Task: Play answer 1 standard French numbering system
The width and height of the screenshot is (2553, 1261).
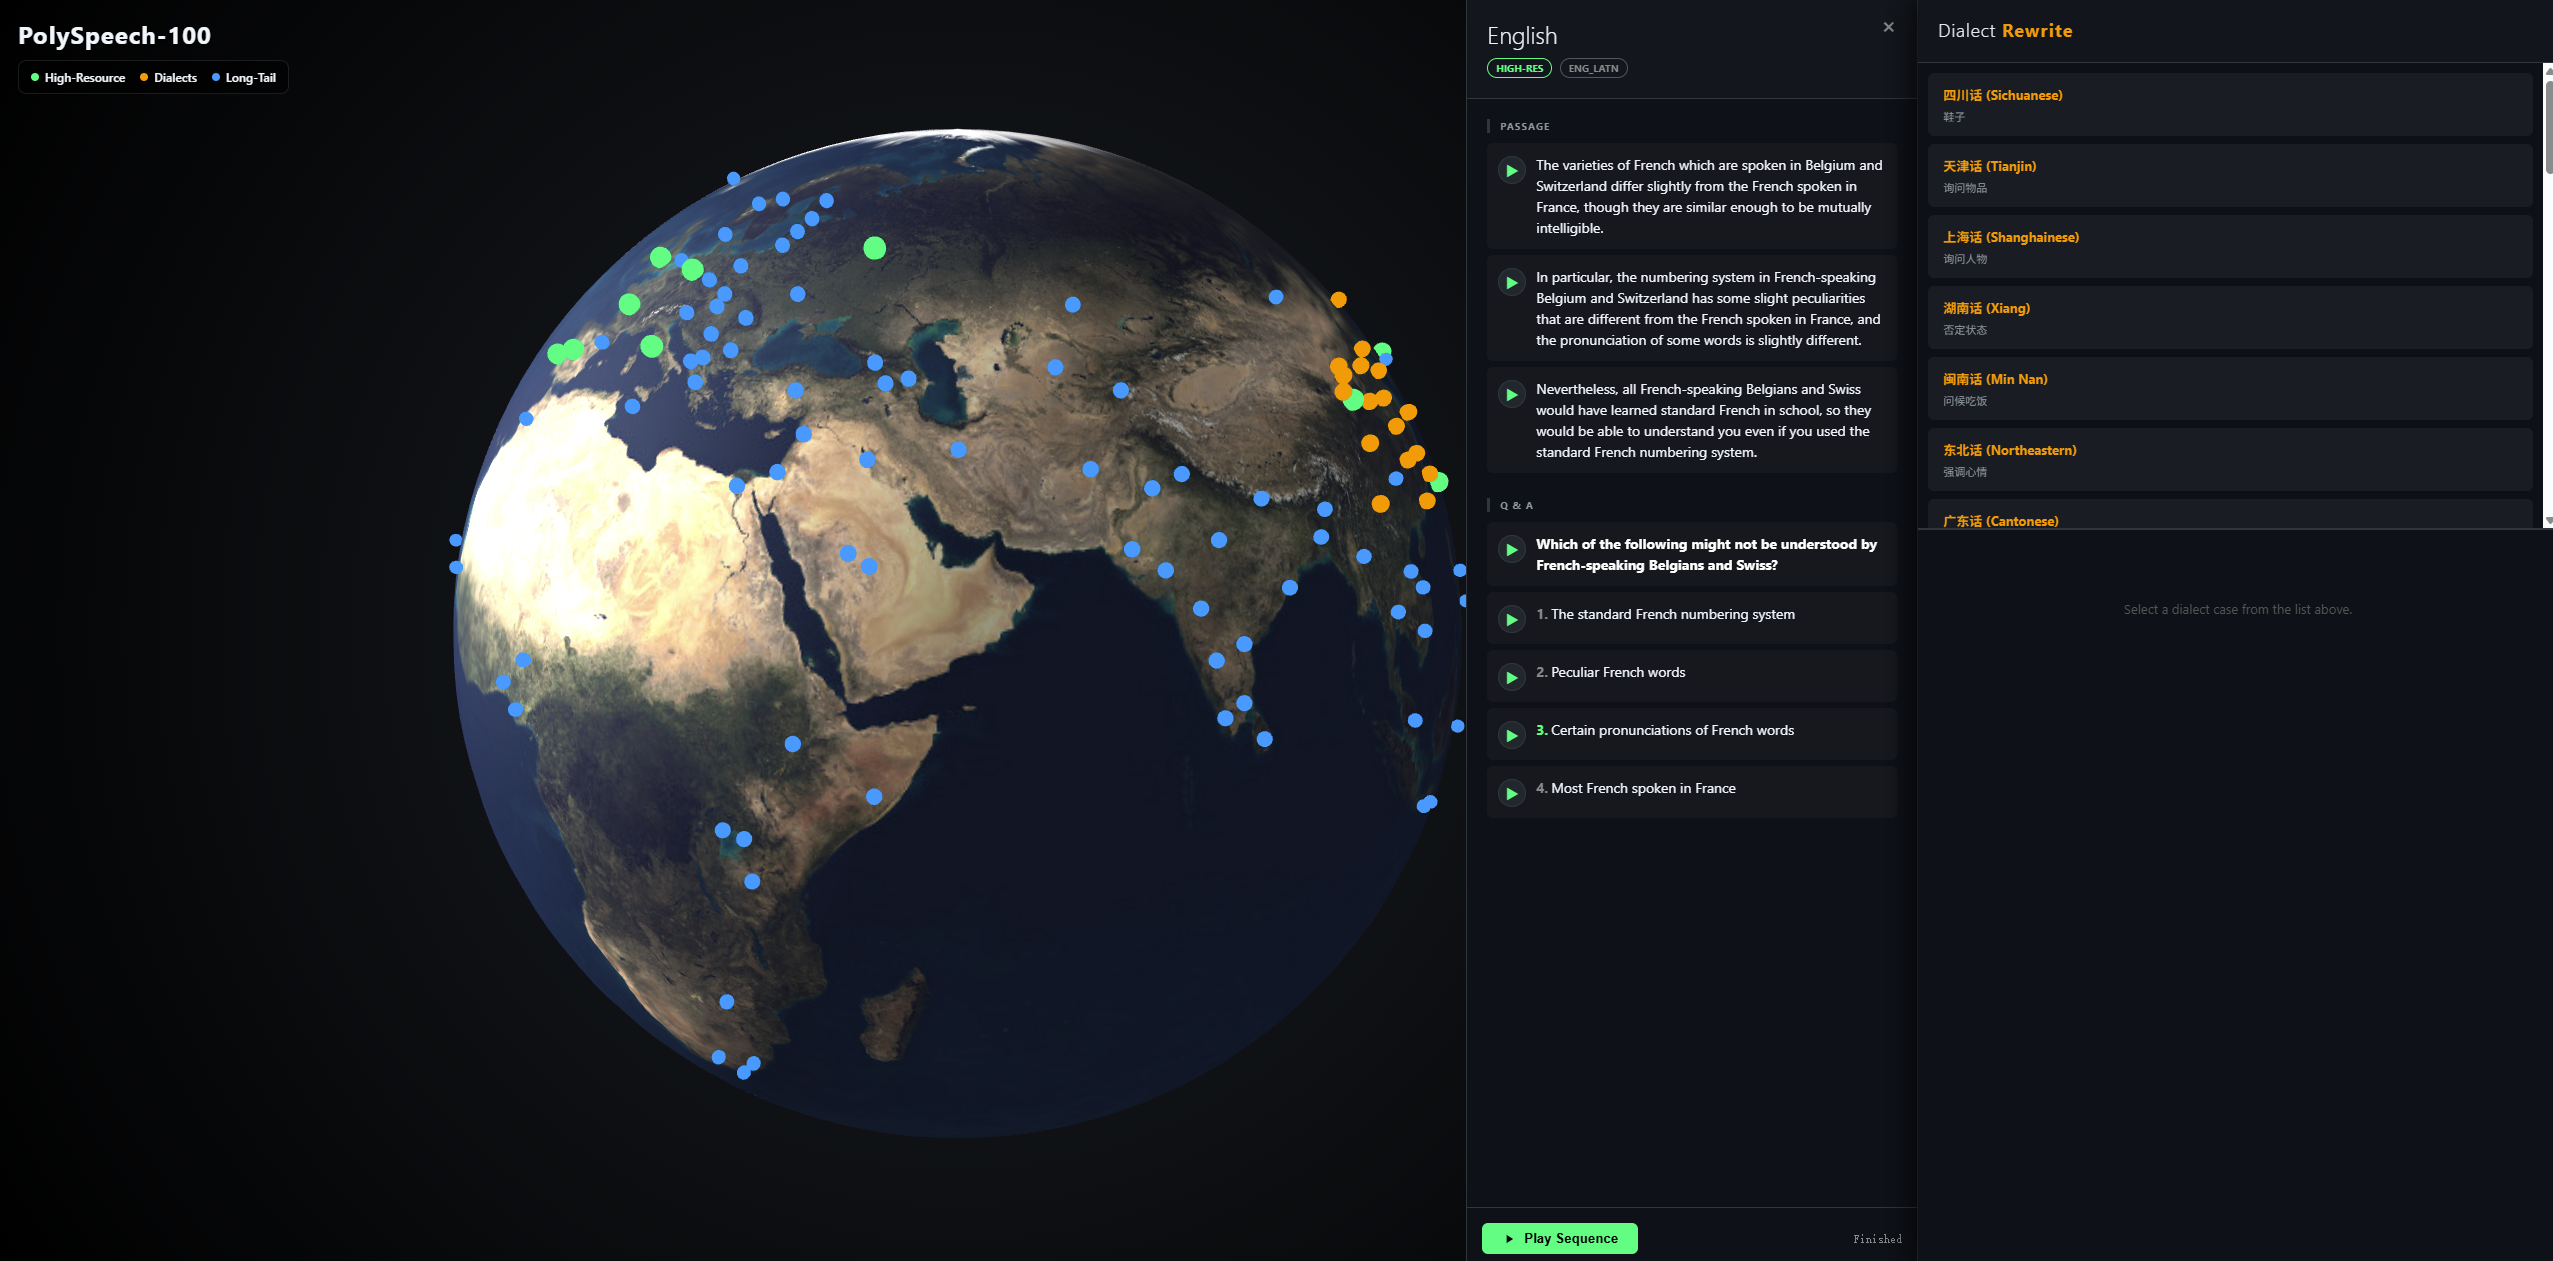Action: 1511,620
